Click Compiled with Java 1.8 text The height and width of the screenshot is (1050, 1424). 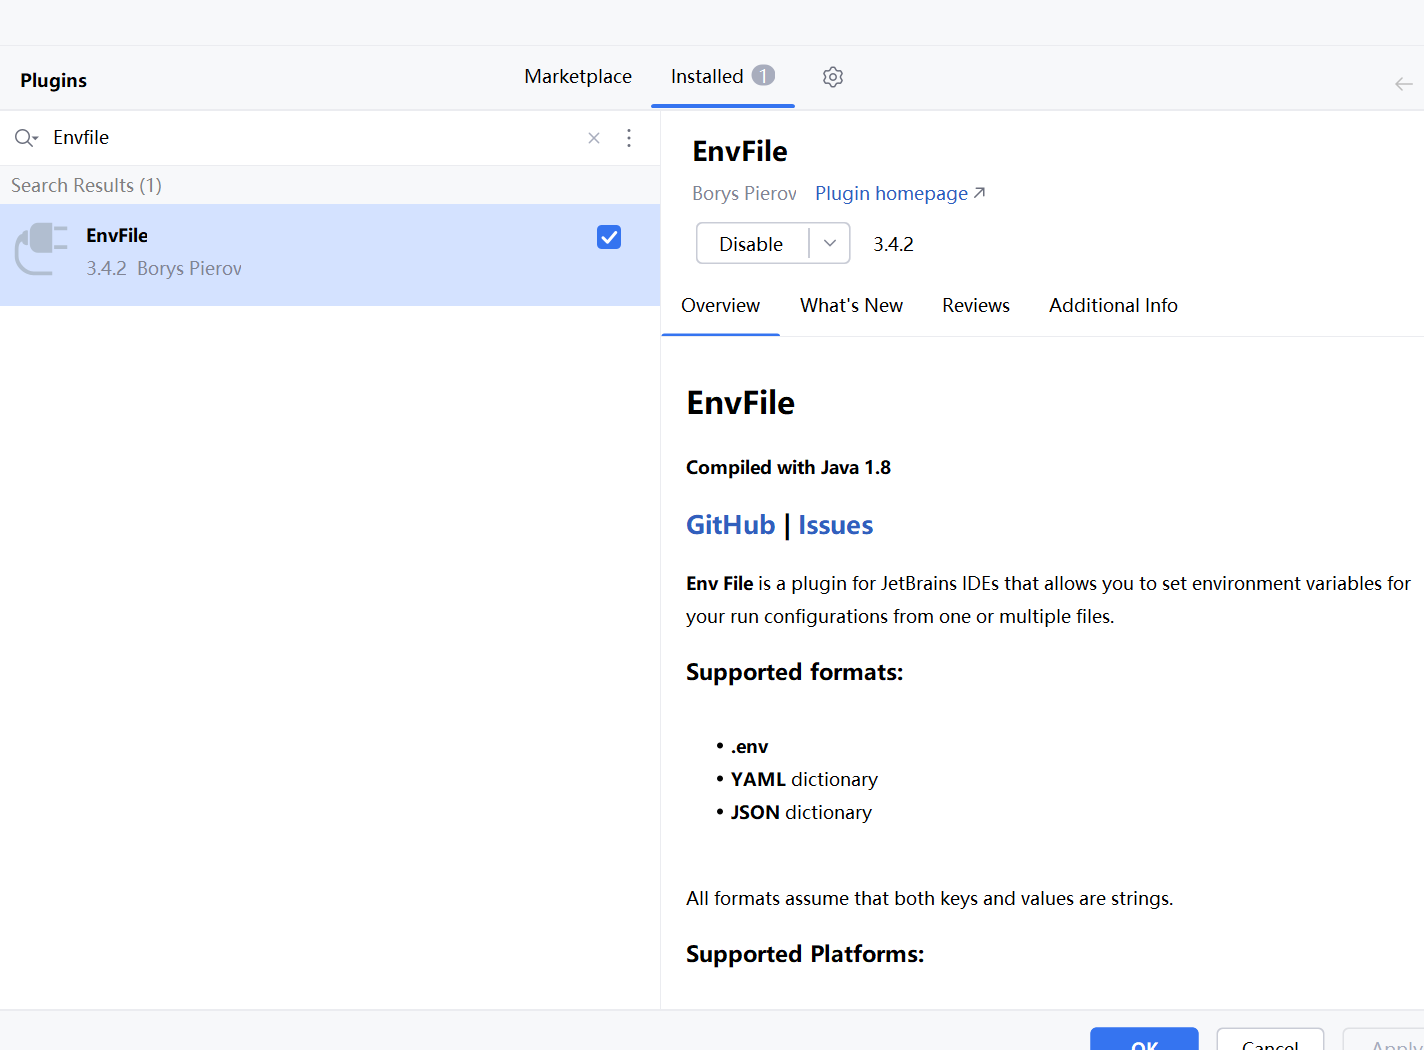[788, 467]
